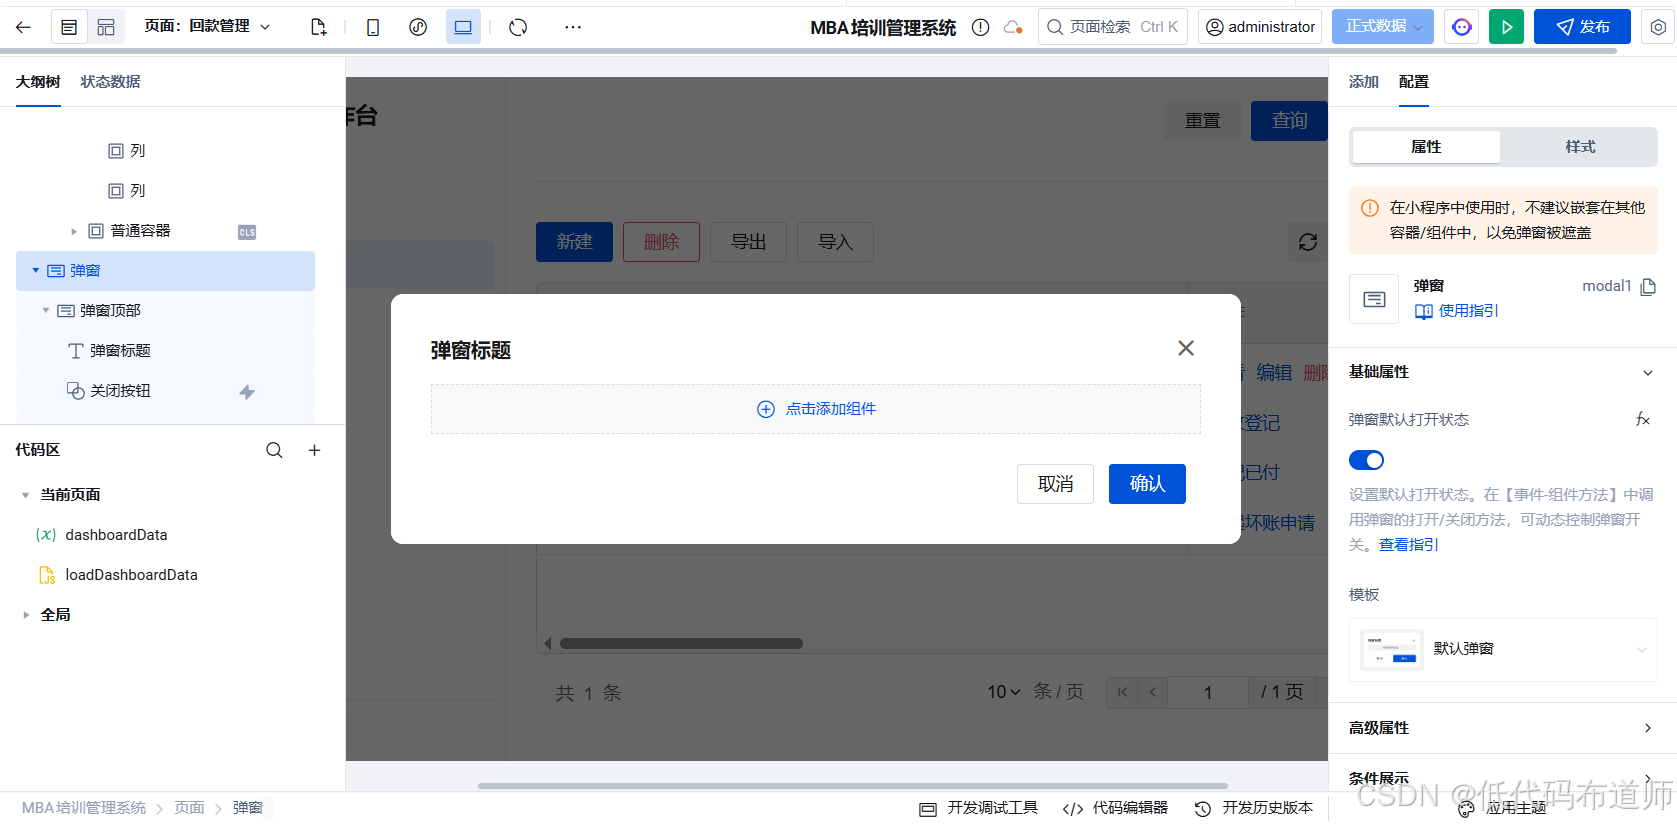Viewport: 1677px width, 825px height.
Task: Click the new page file icon
Action: [x=319, y=27]
